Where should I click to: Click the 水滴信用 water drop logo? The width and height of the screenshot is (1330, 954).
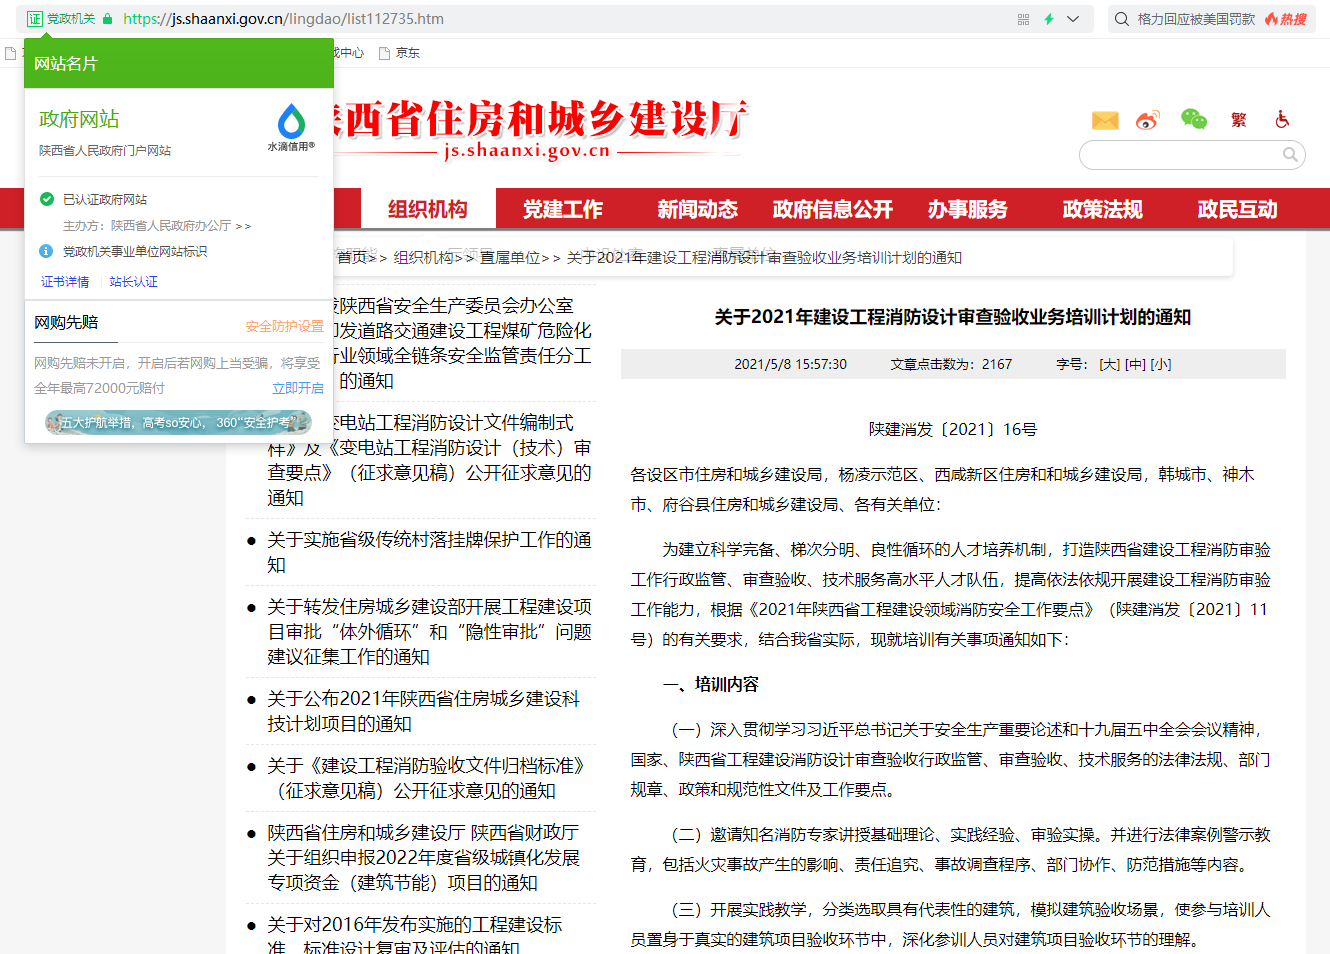pyautogui.click(x=291, y=127)
